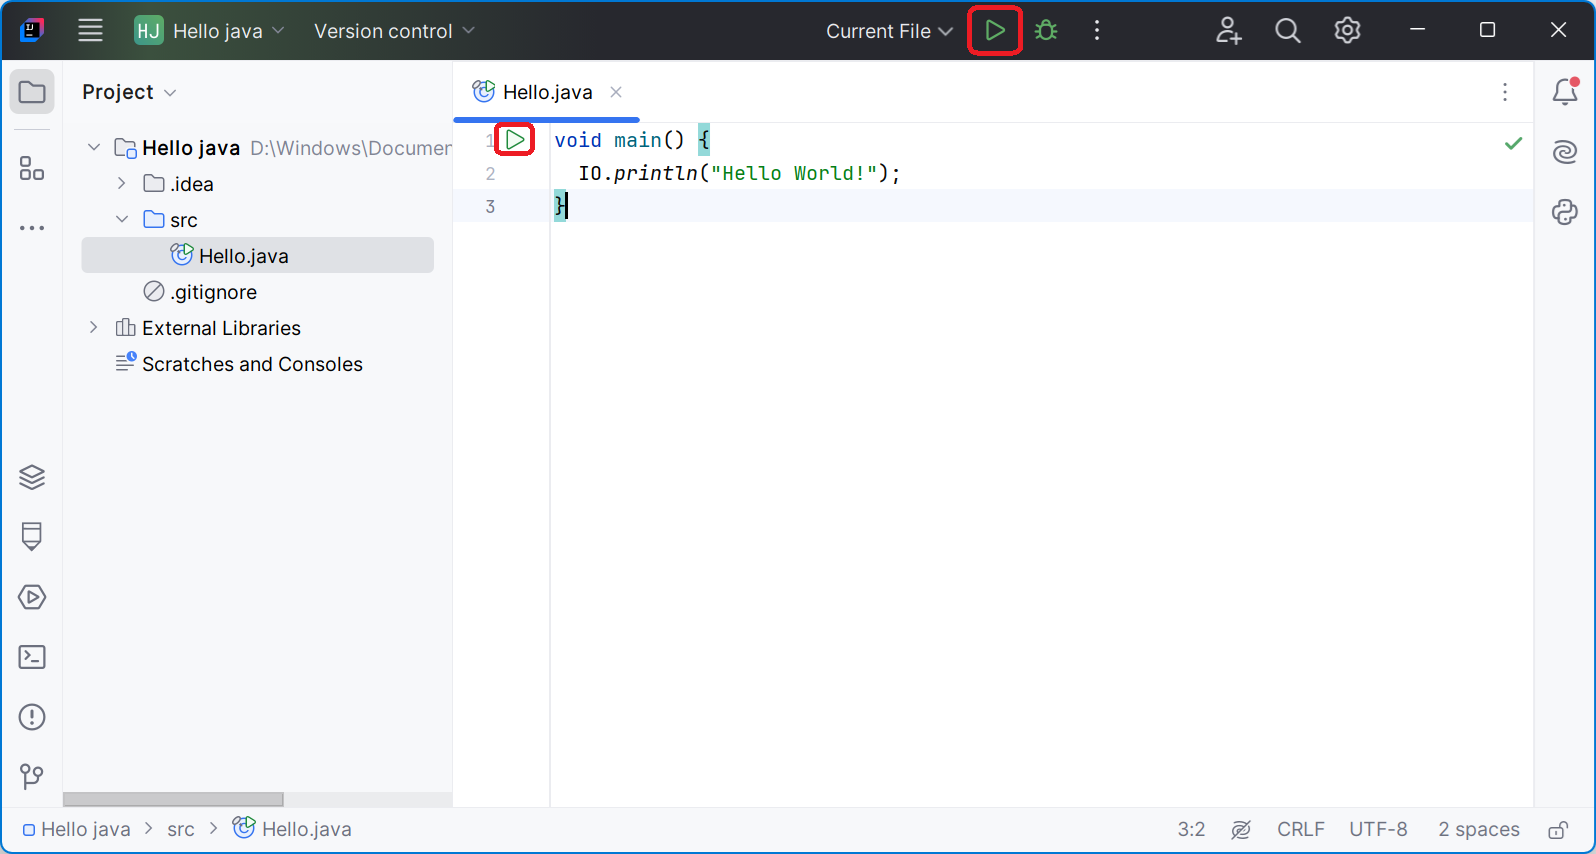Toggle the Project tool window folder icon
Viewport: 1596px width, 854px height.
[x=32, y=92]
